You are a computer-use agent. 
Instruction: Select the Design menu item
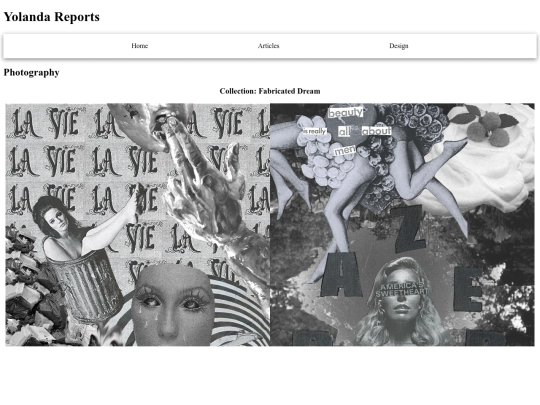point(399,46)
